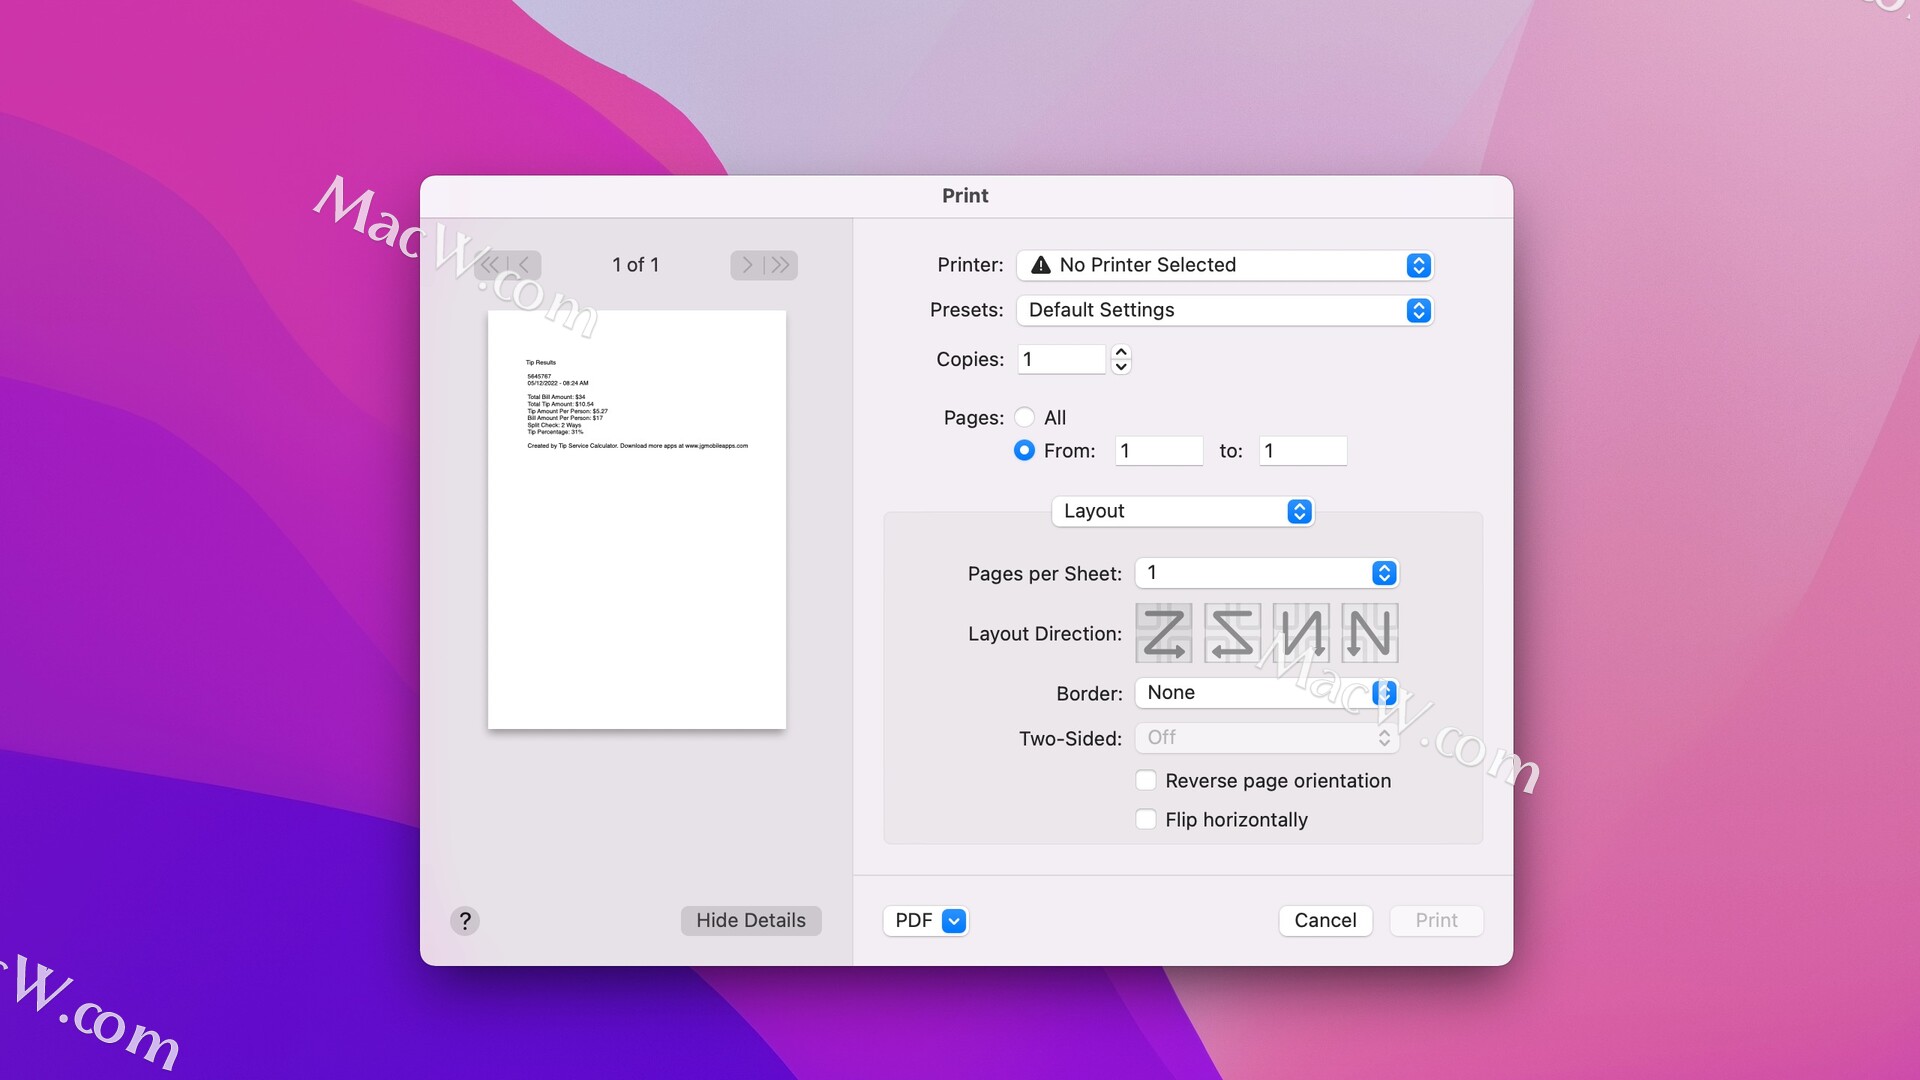1920x1080 pixels.
Task: Click the Print dialog title text
Action: click(x=965, y=196)
